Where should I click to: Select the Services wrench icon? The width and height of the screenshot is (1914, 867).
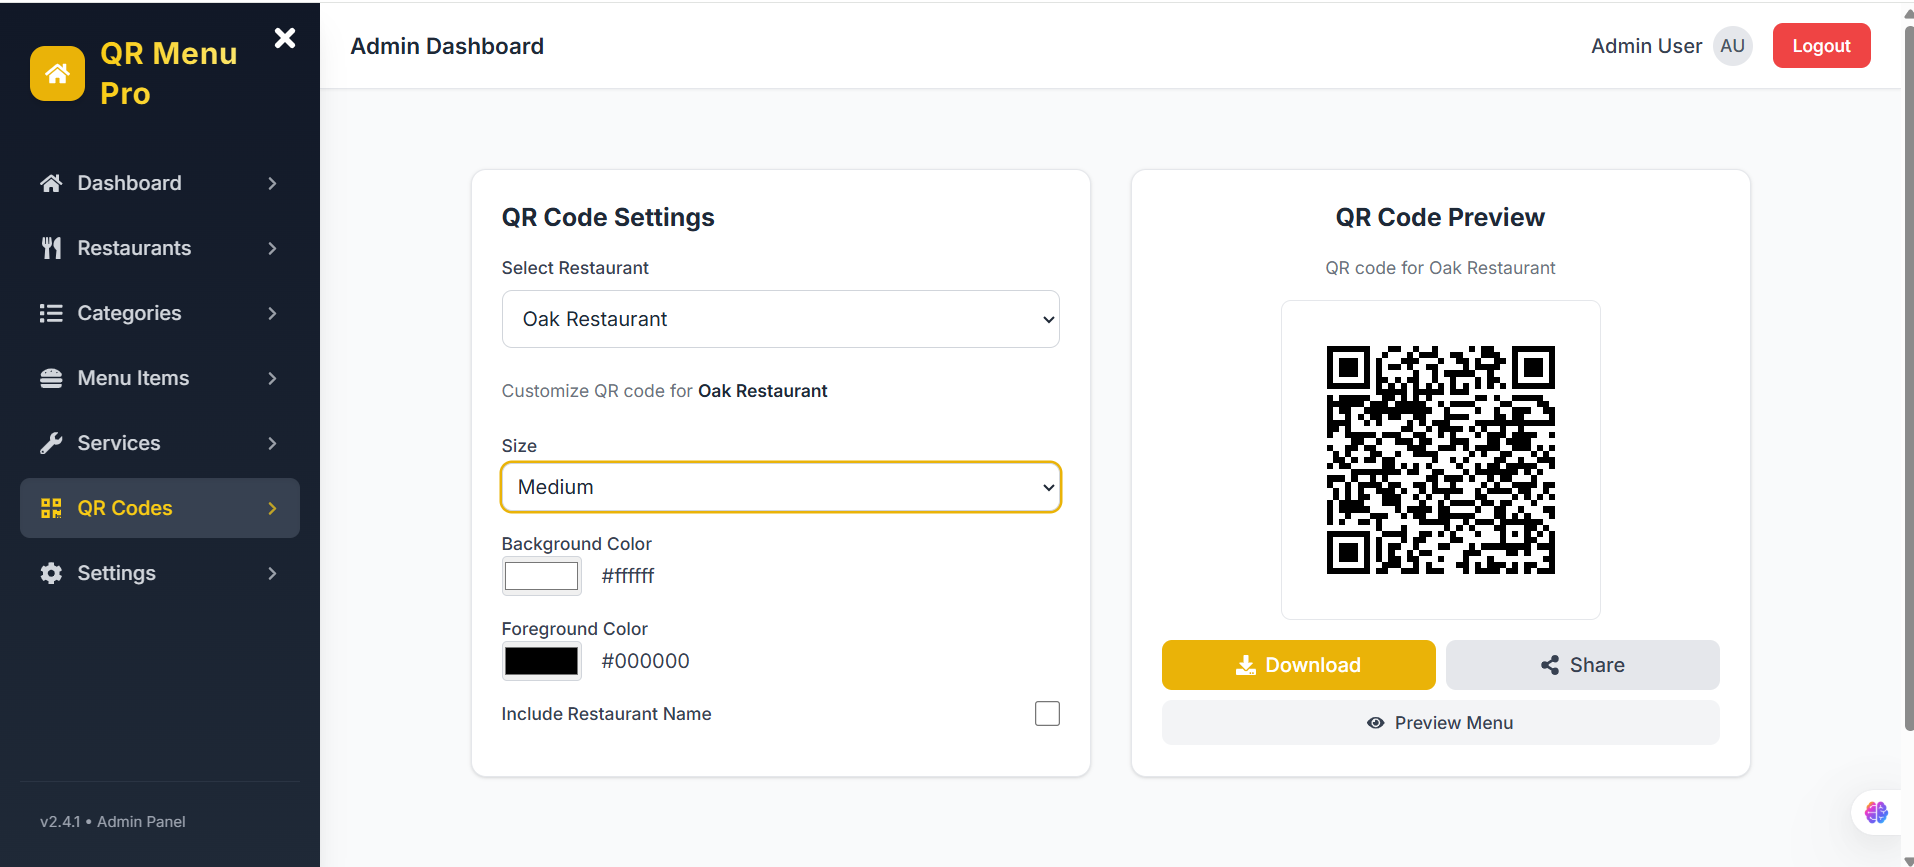51,443
